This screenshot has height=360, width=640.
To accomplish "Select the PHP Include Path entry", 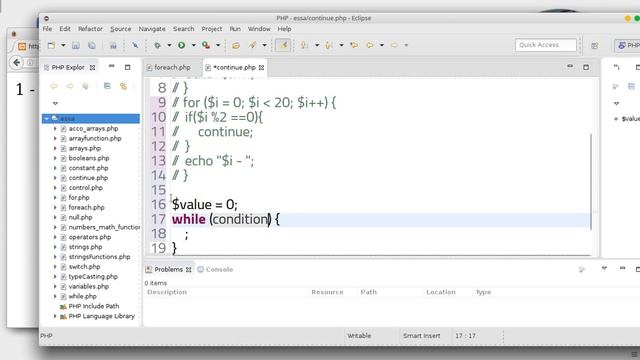I will point(93,306).
